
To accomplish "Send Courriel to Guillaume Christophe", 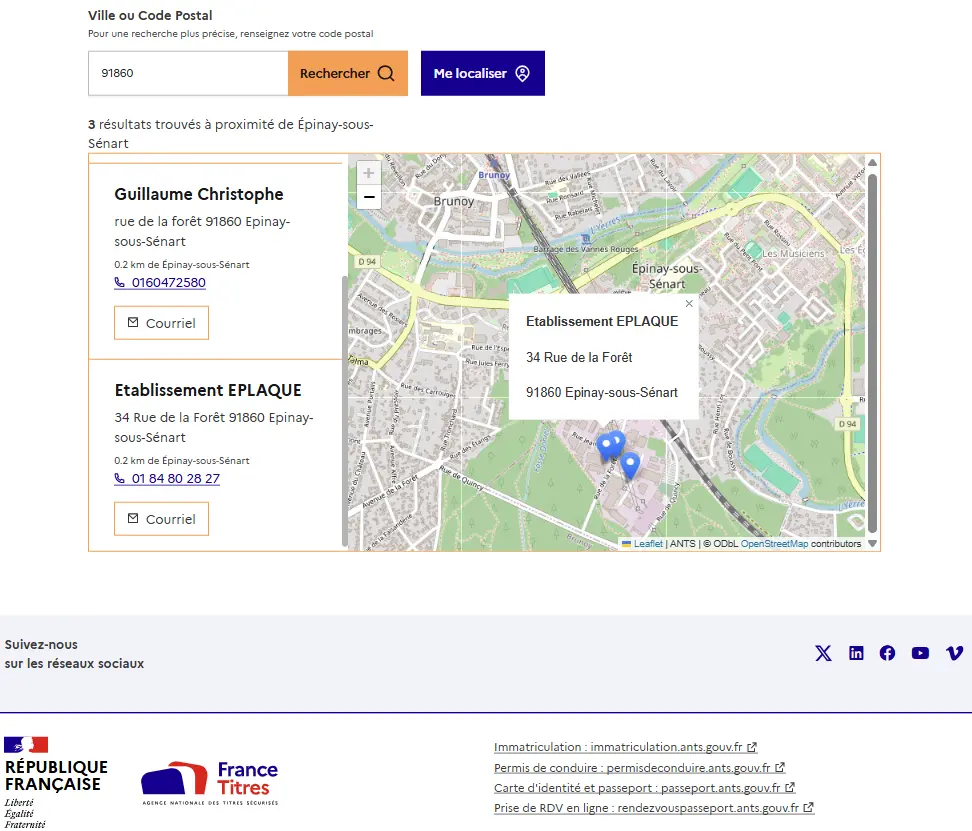I will (161, 323).
